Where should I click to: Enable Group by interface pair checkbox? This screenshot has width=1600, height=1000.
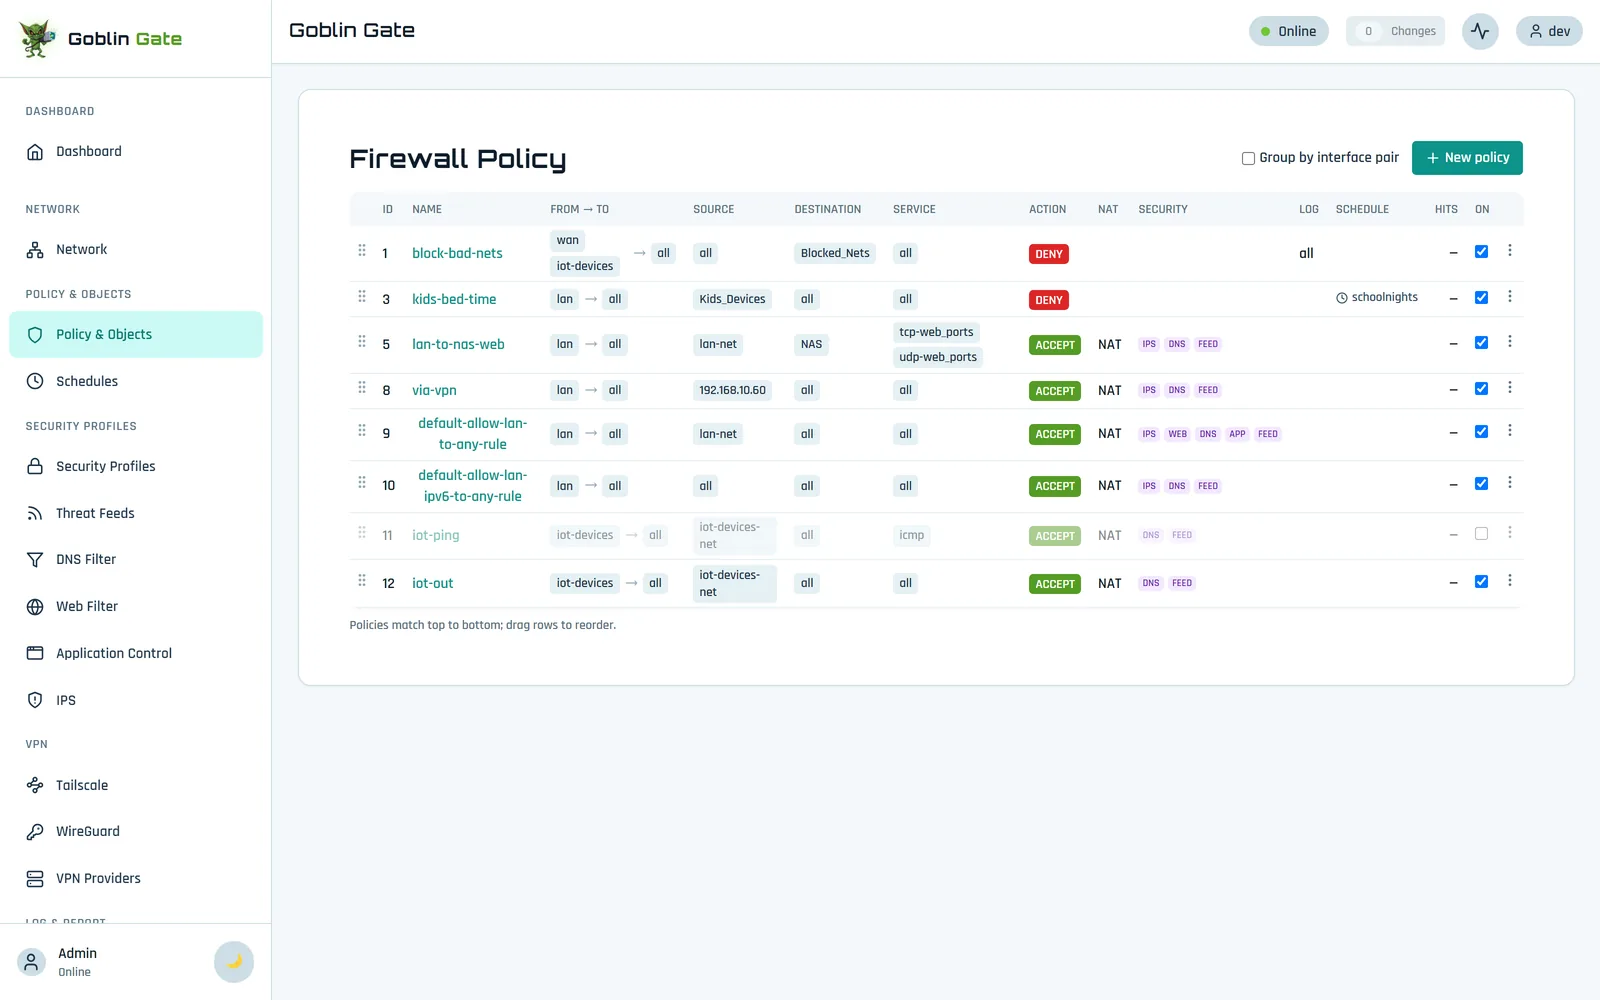click(x=1248, y=158)
